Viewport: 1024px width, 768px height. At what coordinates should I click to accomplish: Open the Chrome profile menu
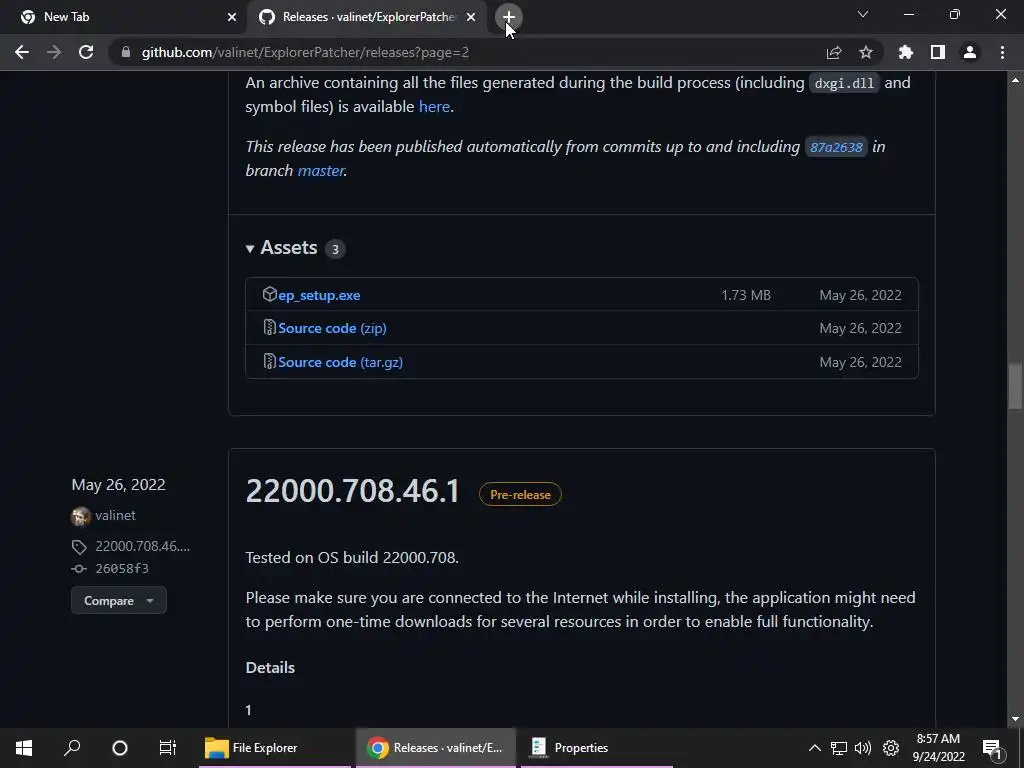tap(970, 52)
